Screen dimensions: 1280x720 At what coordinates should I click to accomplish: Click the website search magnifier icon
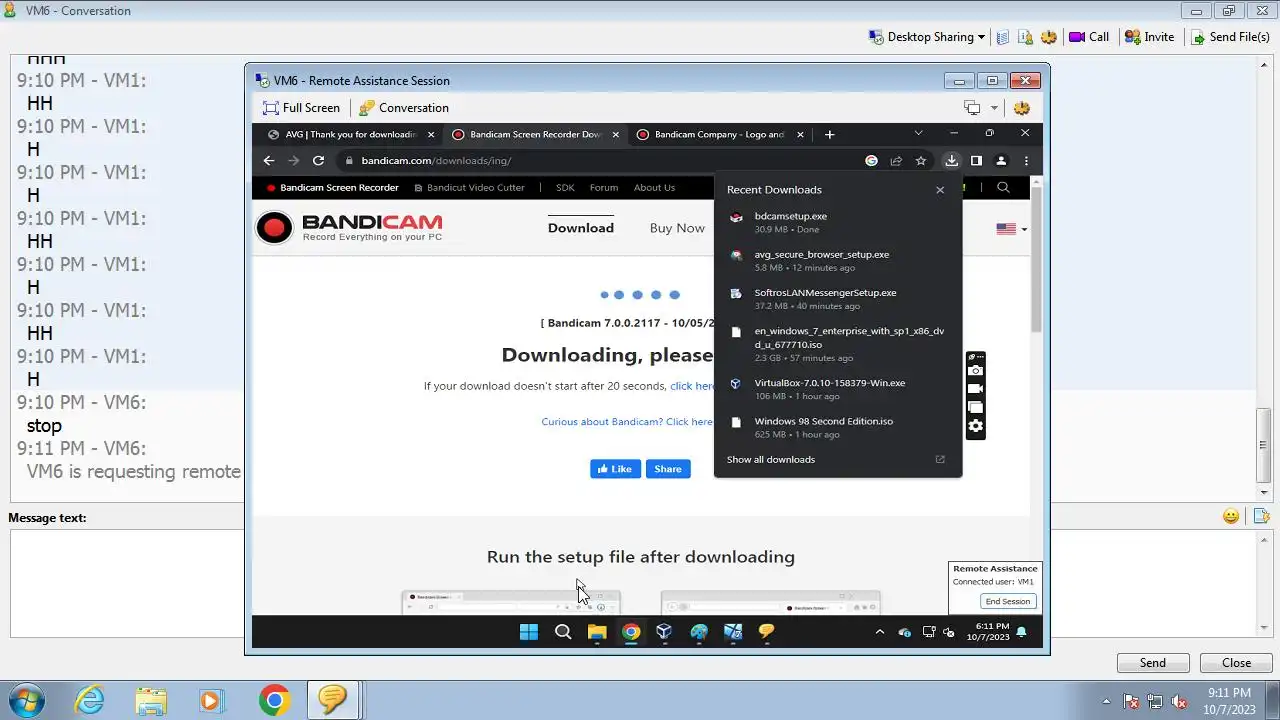(x=1003, y=187)
